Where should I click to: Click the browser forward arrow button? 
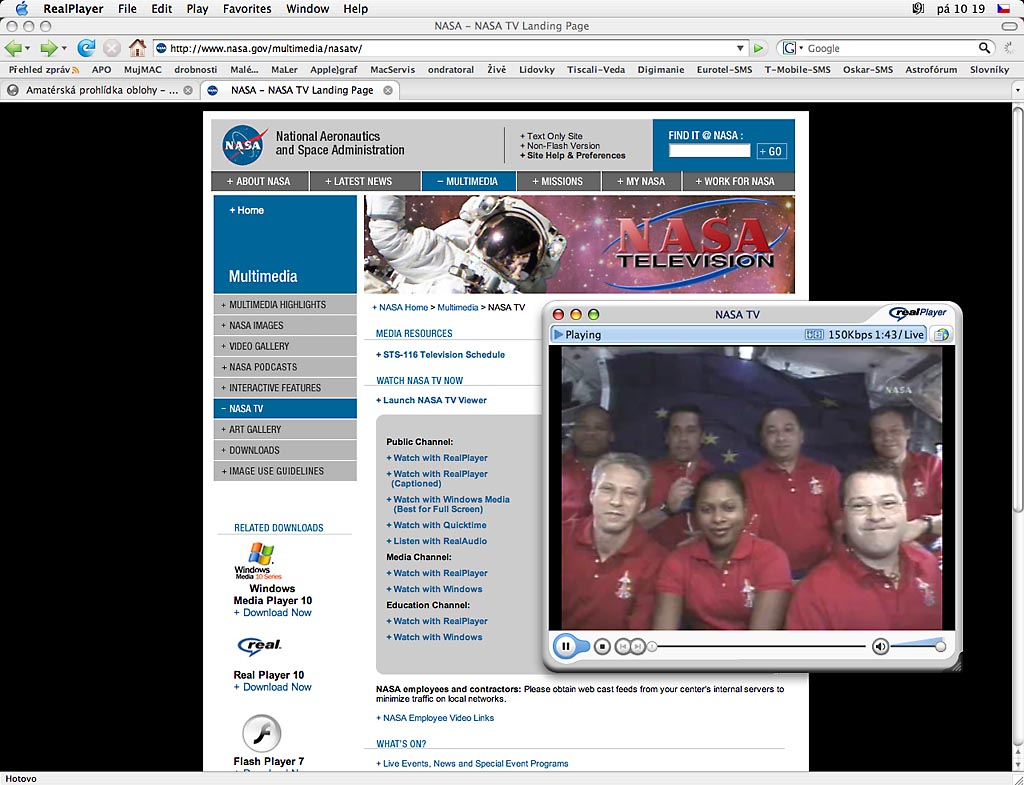tap(49, 48)
